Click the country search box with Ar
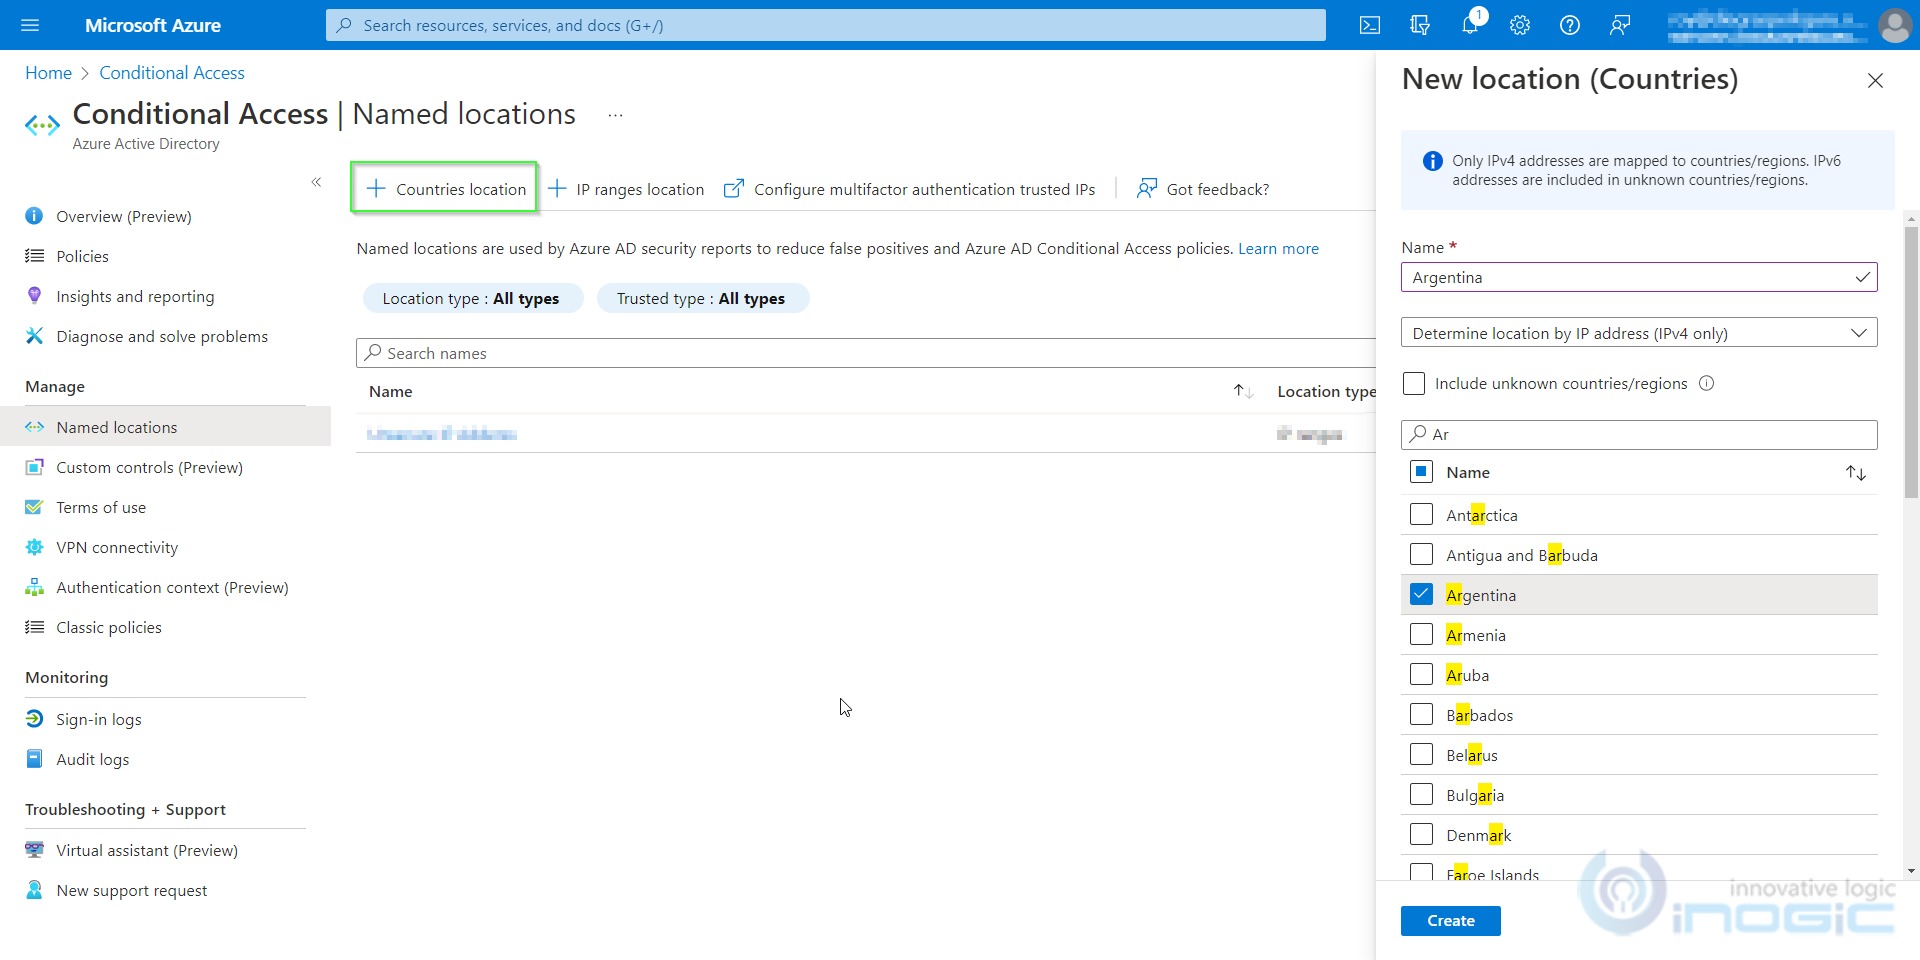Viewport: 1920px width, 960px height. tap(1639, 434)
